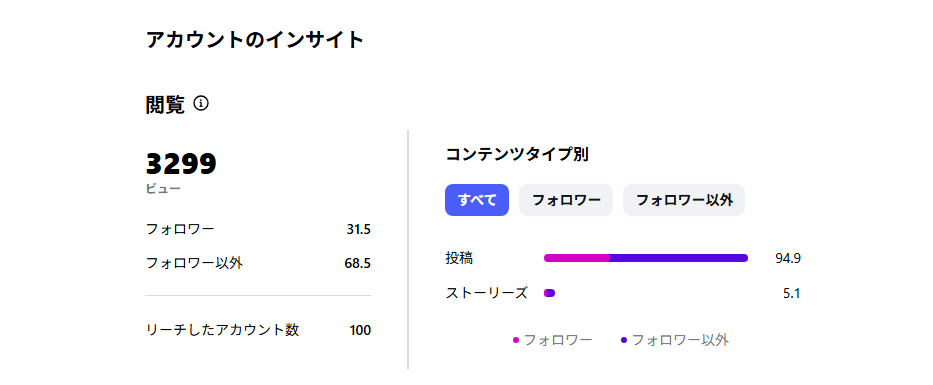Click the 投稿 content type label
Viewport: 933px width, 385px height.
[x=459, y=258]
